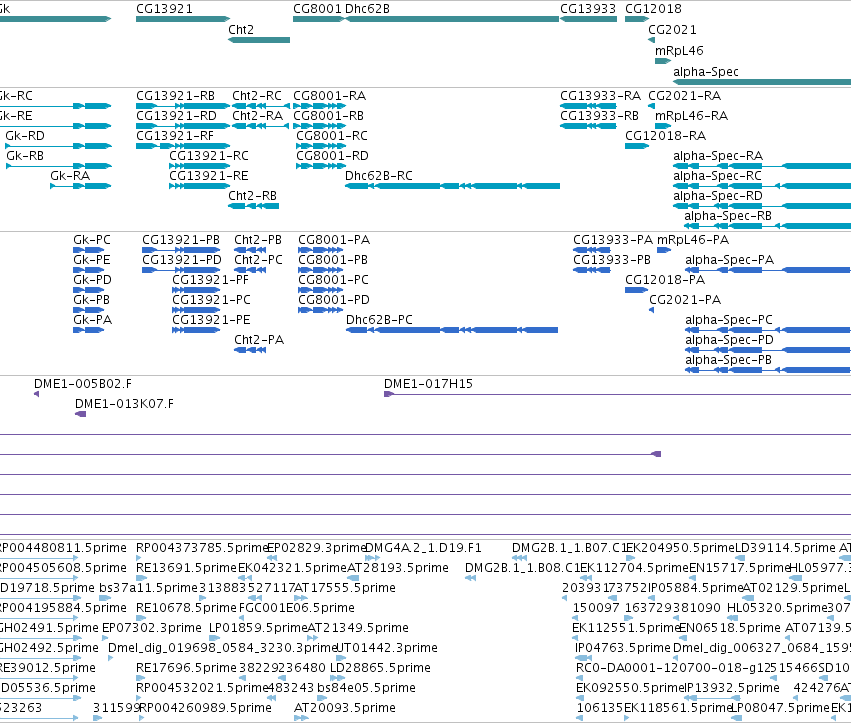The height and width of the screenshot is (723, 851).
Task: Select the CG12018-PA protein label
Action: coord(665,280)
